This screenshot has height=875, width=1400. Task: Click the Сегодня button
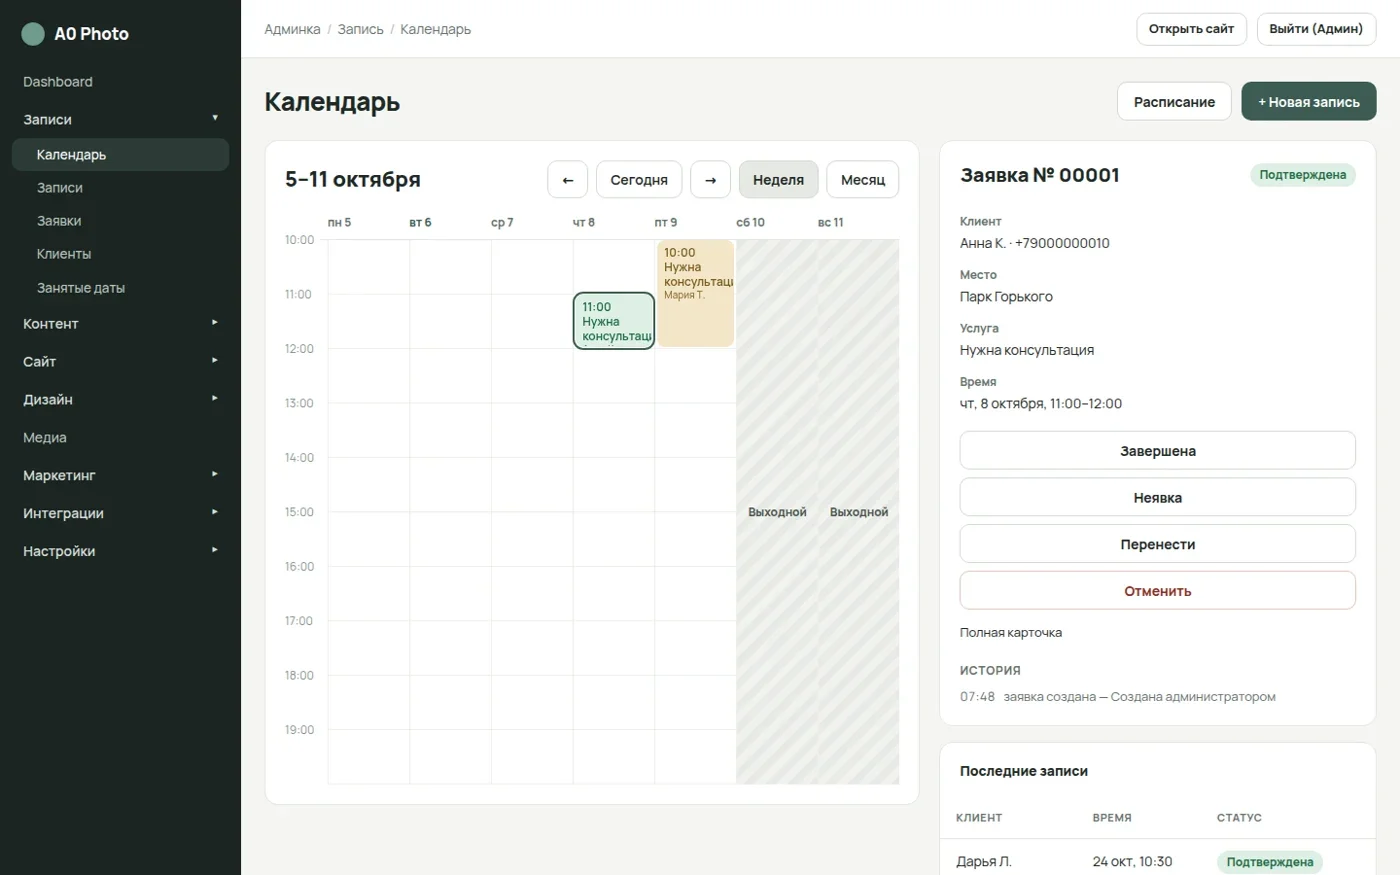pyautogui.click(x=639, y=180)
